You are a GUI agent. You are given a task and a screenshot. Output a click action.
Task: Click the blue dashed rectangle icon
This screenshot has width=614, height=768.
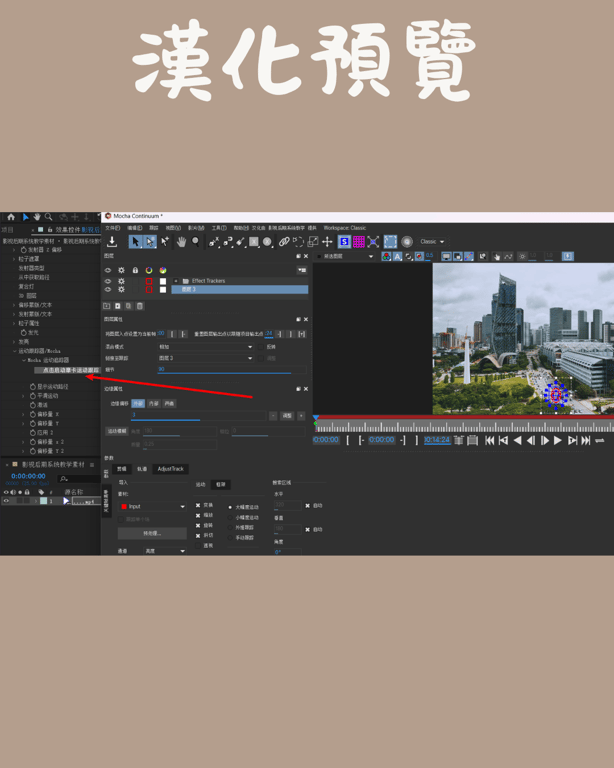(x=390, y=241)
